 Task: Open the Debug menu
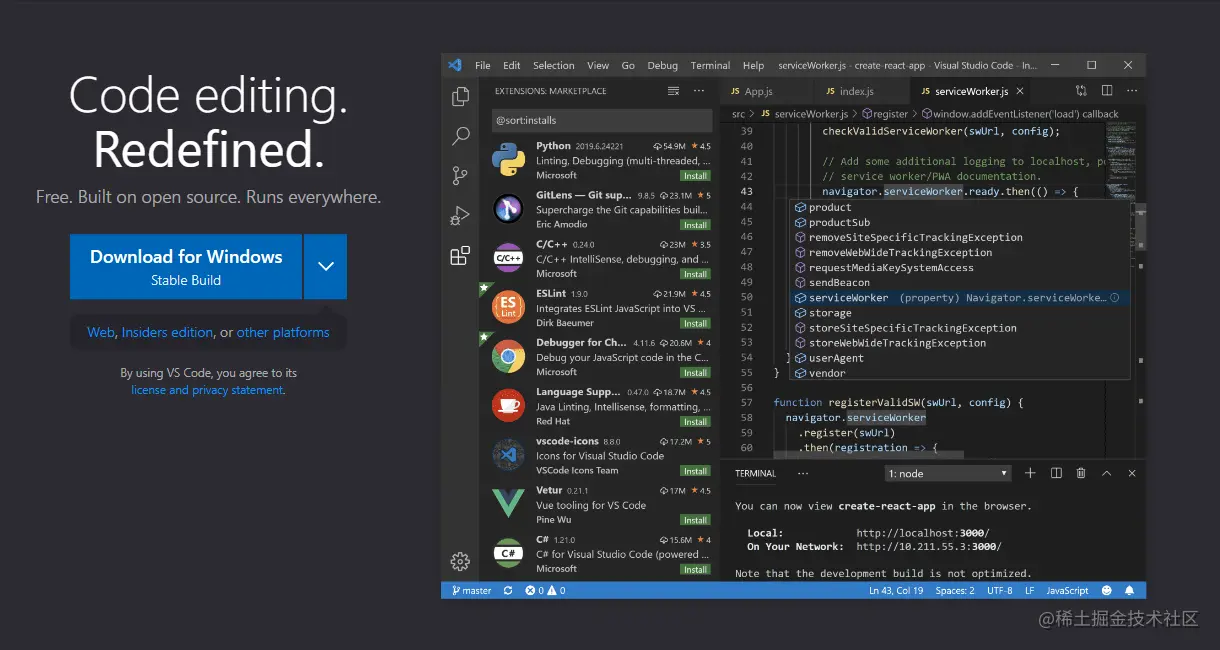point(662,65)
